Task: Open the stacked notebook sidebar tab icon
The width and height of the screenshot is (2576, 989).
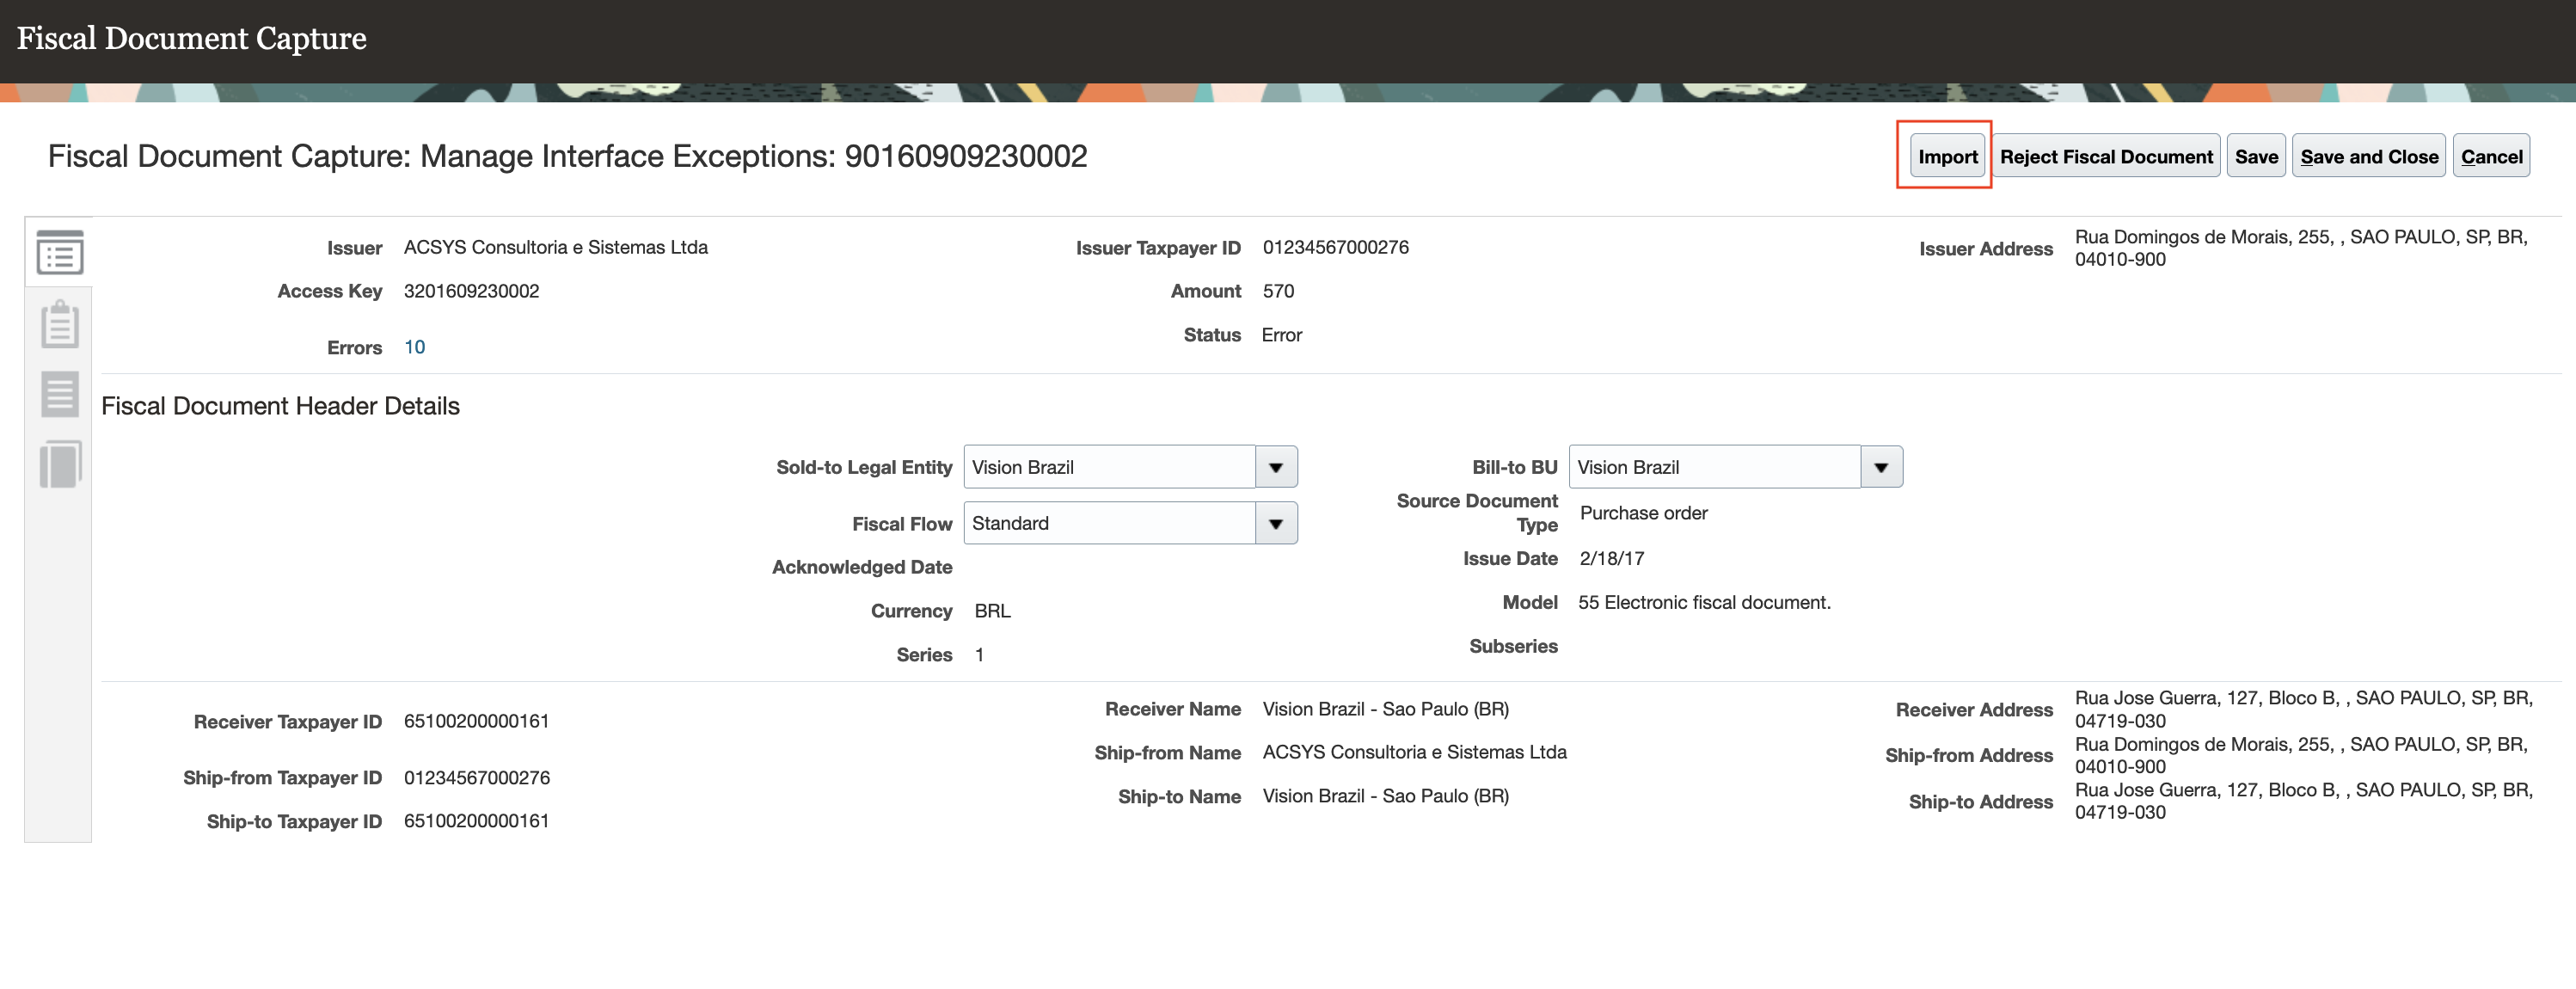Action: (x=60, y=464)
